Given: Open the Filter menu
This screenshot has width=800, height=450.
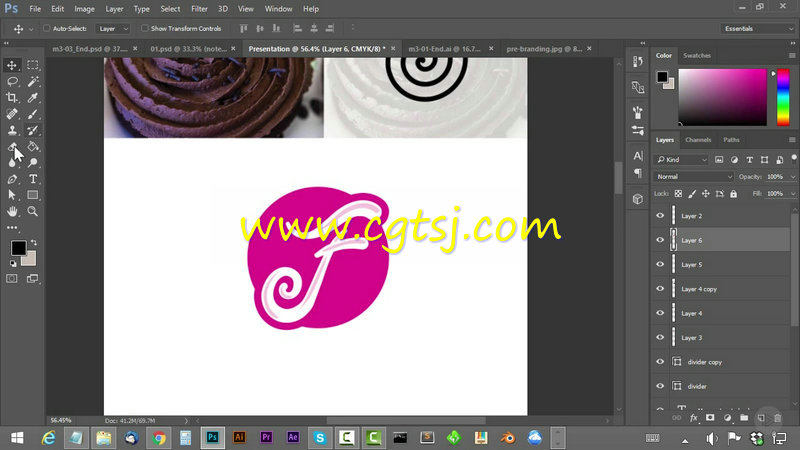Looking at the screenshot, I should point(199,9).
